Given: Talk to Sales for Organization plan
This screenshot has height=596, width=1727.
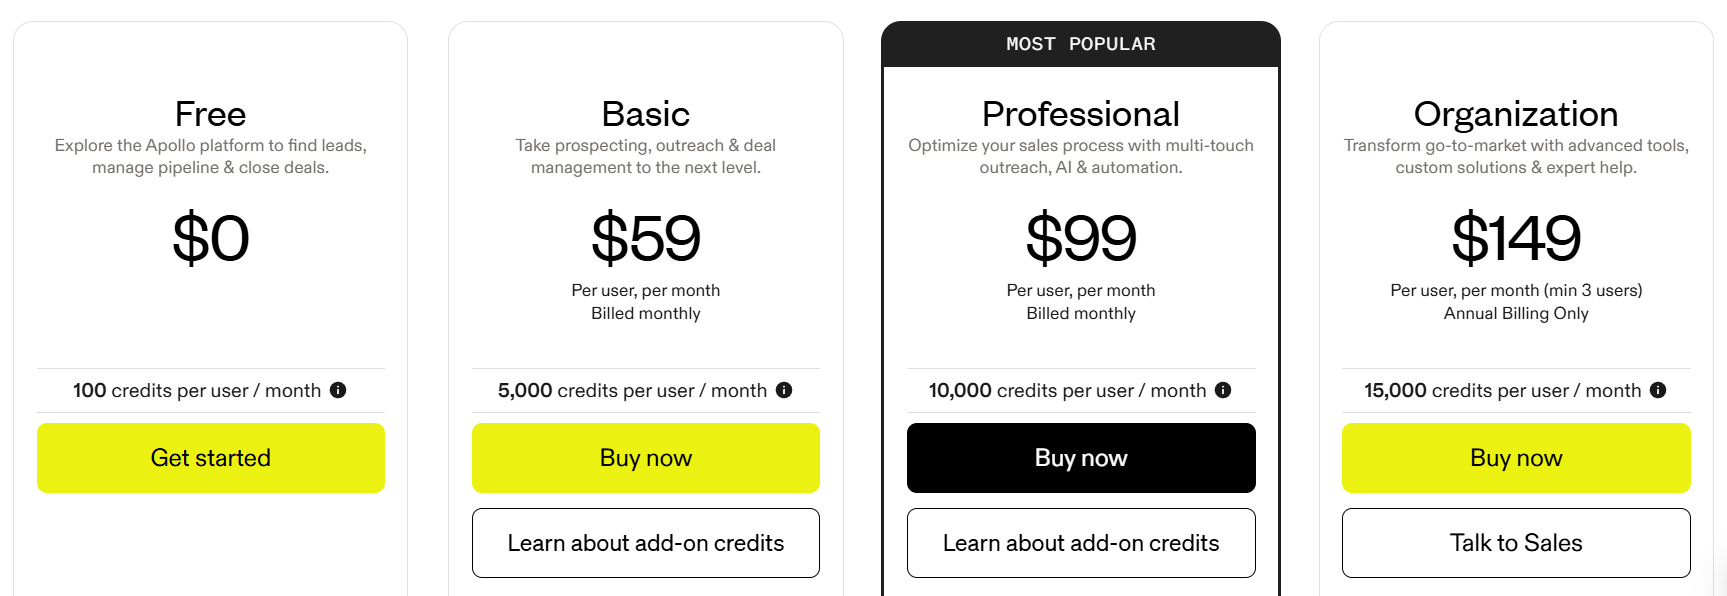Looking at the screenshot, I should pyautogui.click(x=1516, y=543).
